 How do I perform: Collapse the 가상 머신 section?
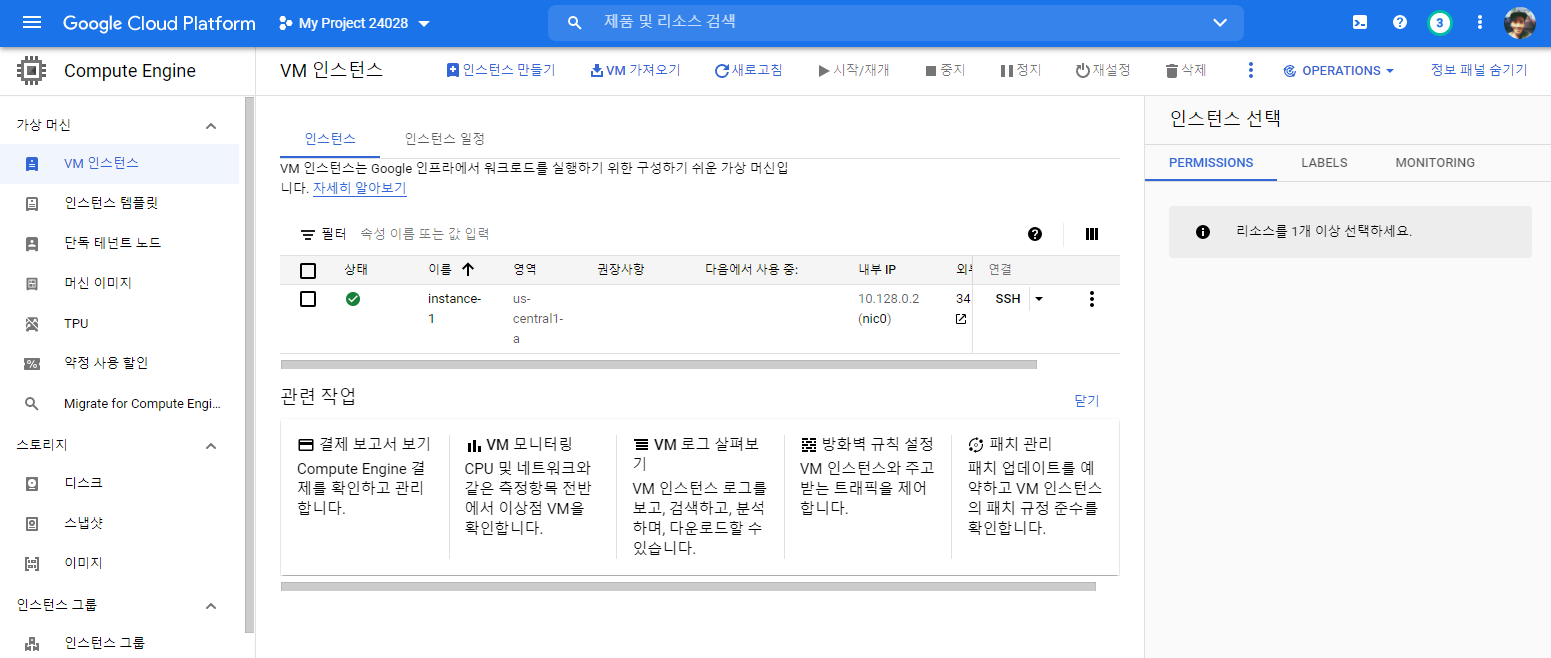(x=211, y=125)
